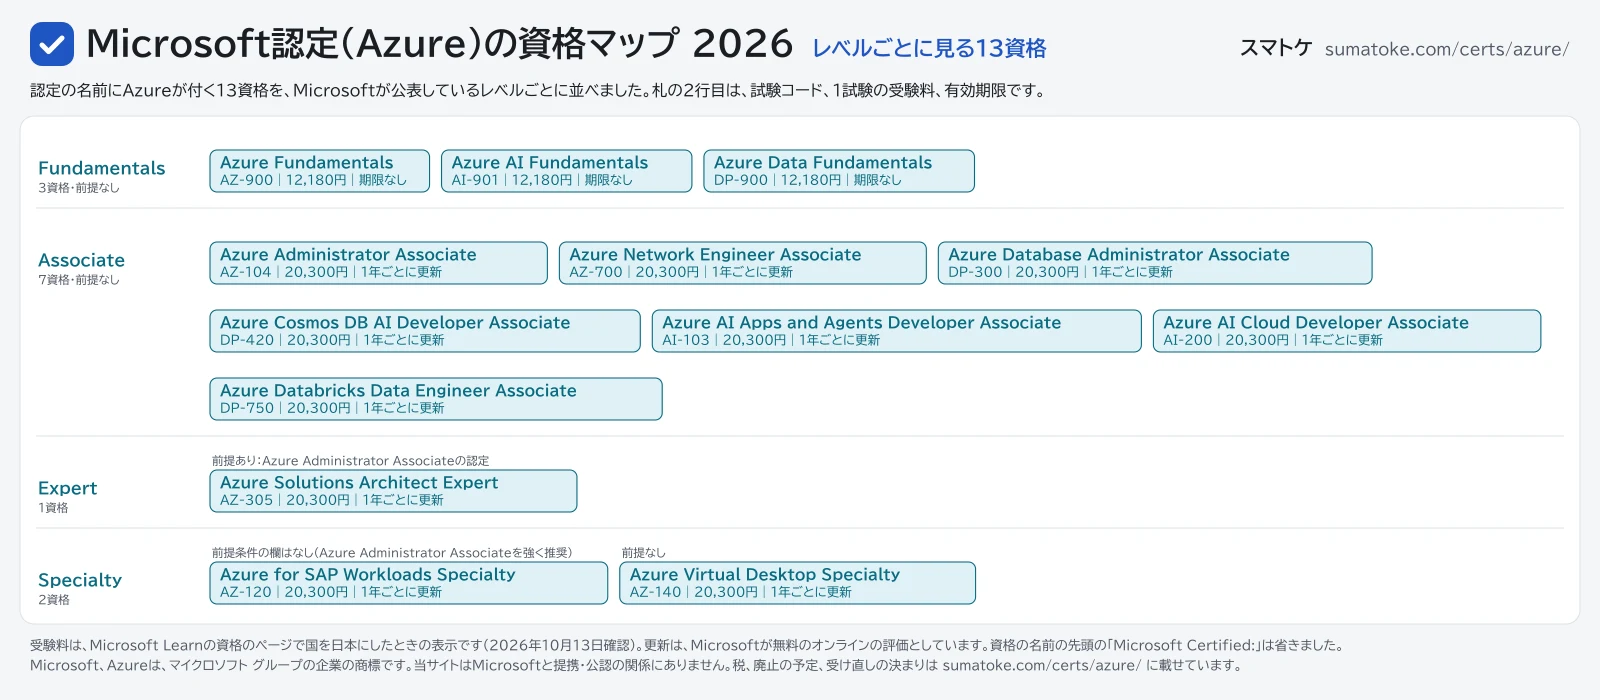
Task: Select the Associate level heading
Action: (x=81, y=260)
